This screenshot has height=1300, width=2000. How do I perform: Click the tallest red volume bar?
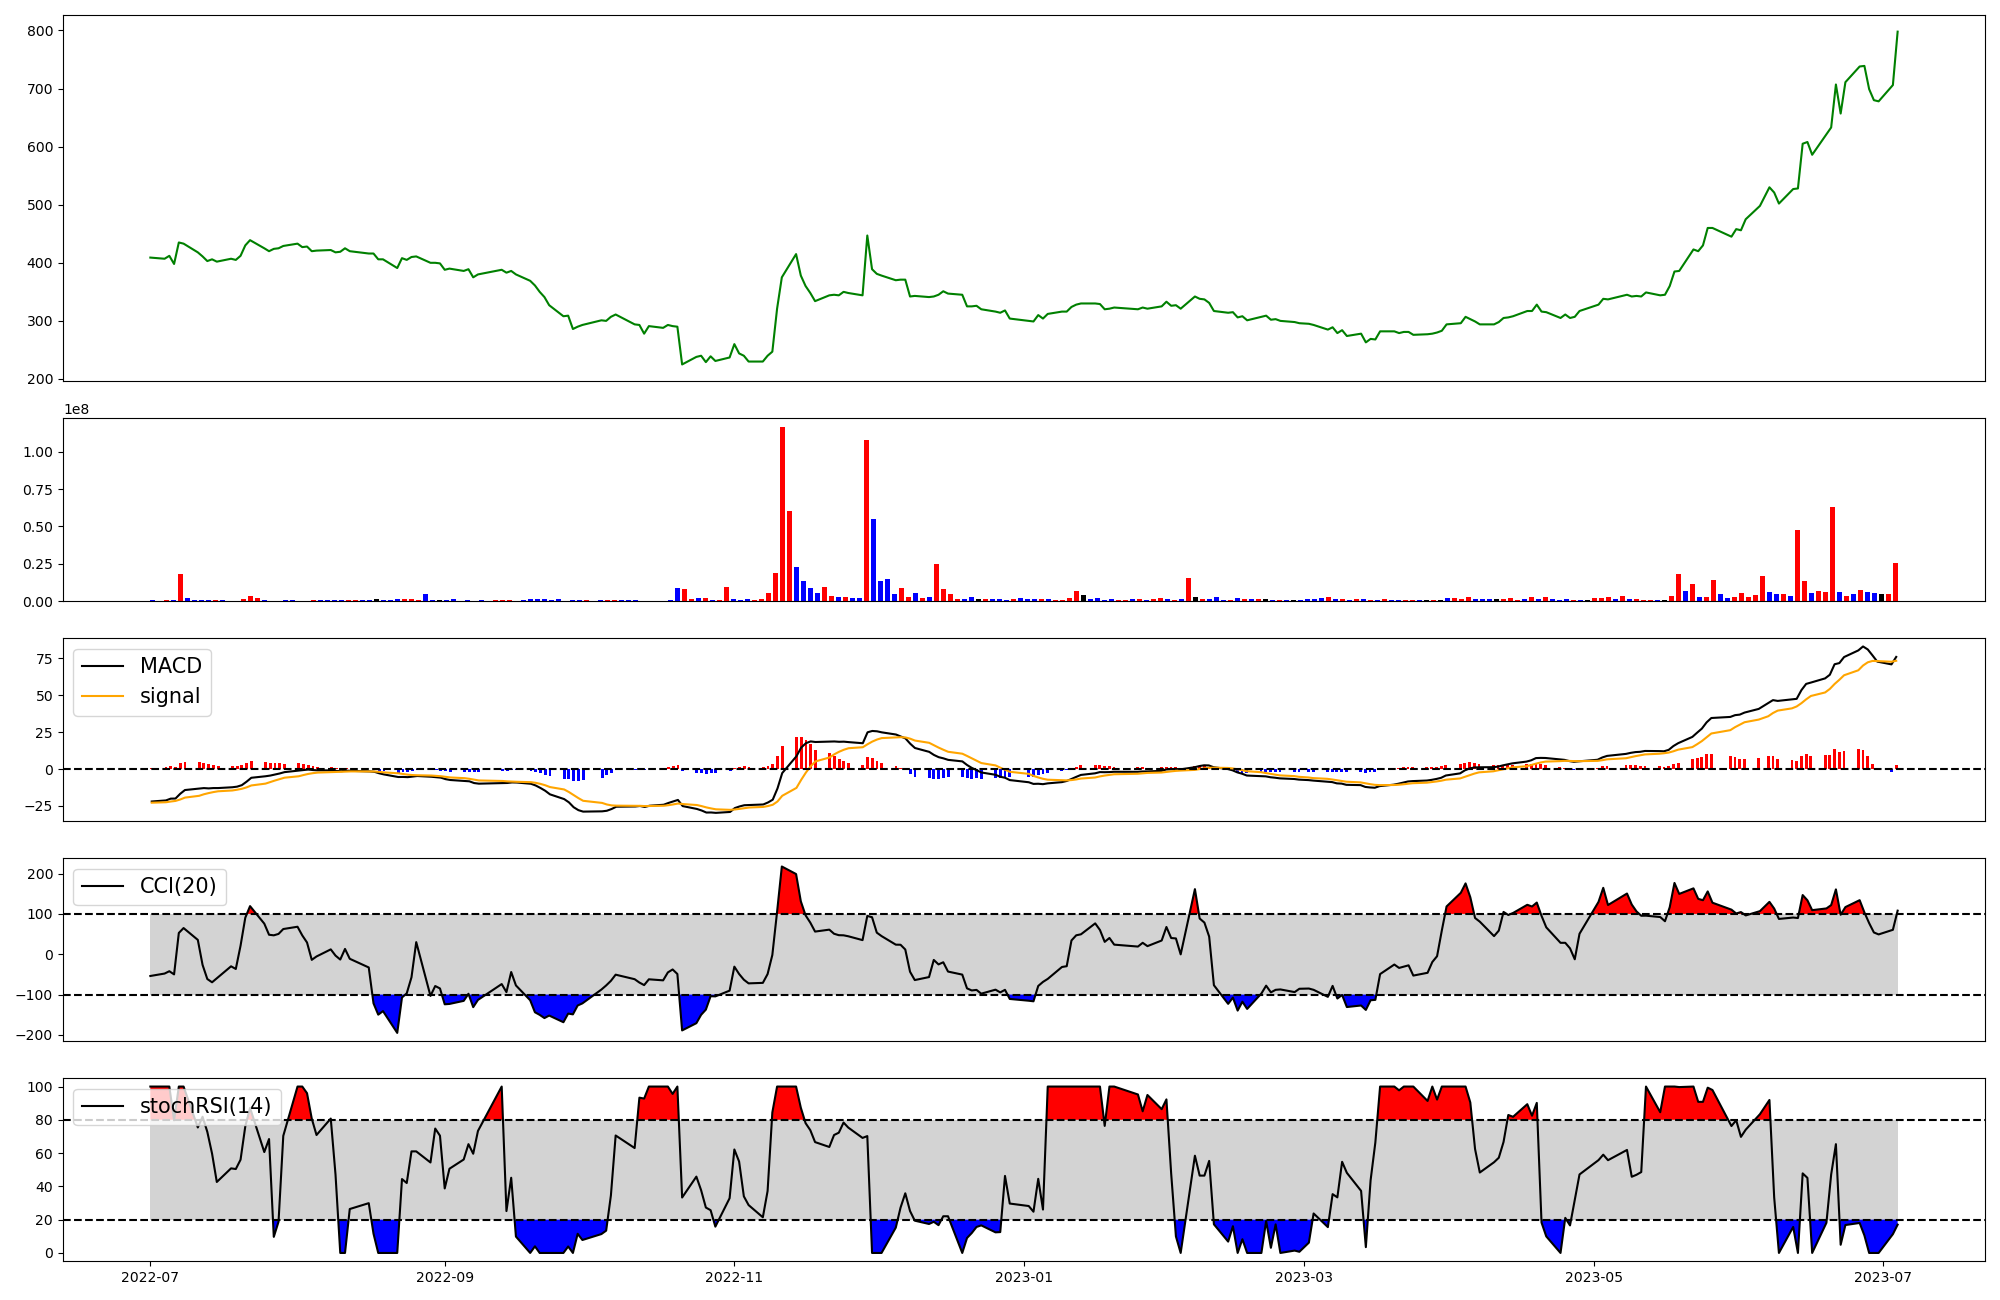coord(782,513)
